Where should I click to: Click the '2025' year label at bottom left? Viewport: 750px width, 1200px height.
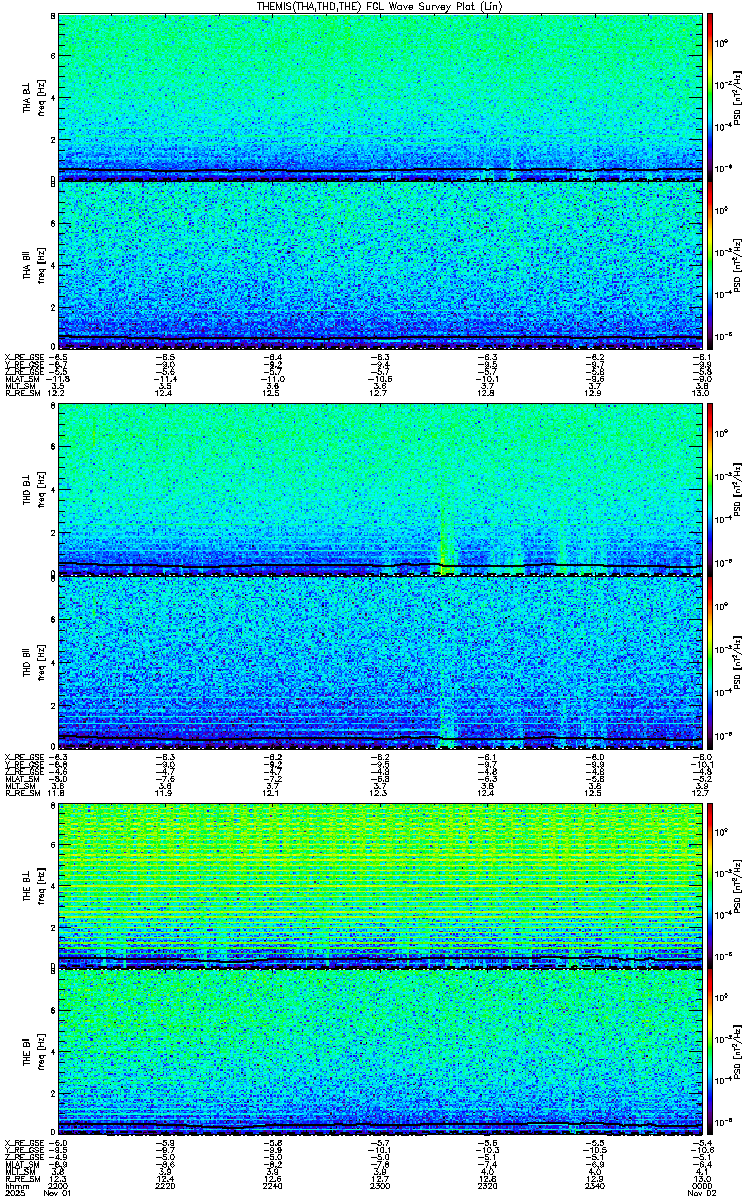14,1194
